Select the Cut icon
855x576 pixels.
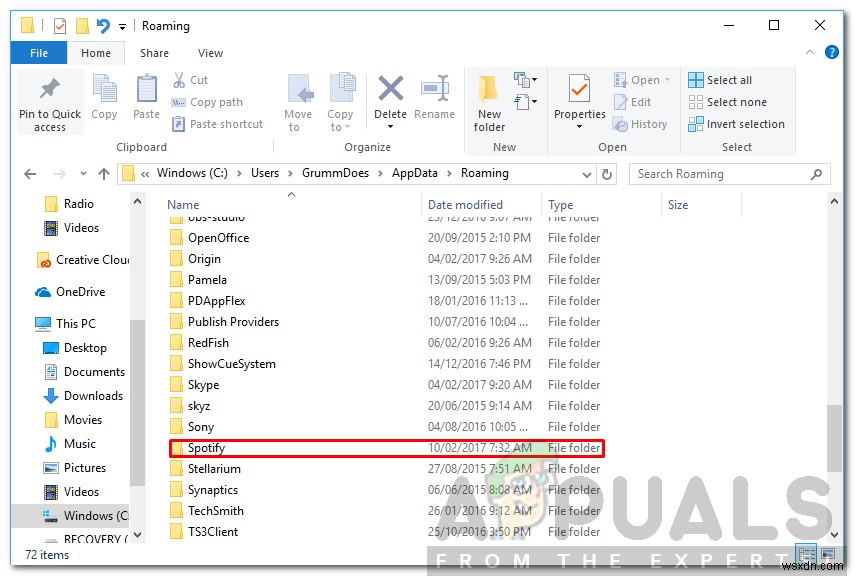[183, 77]
